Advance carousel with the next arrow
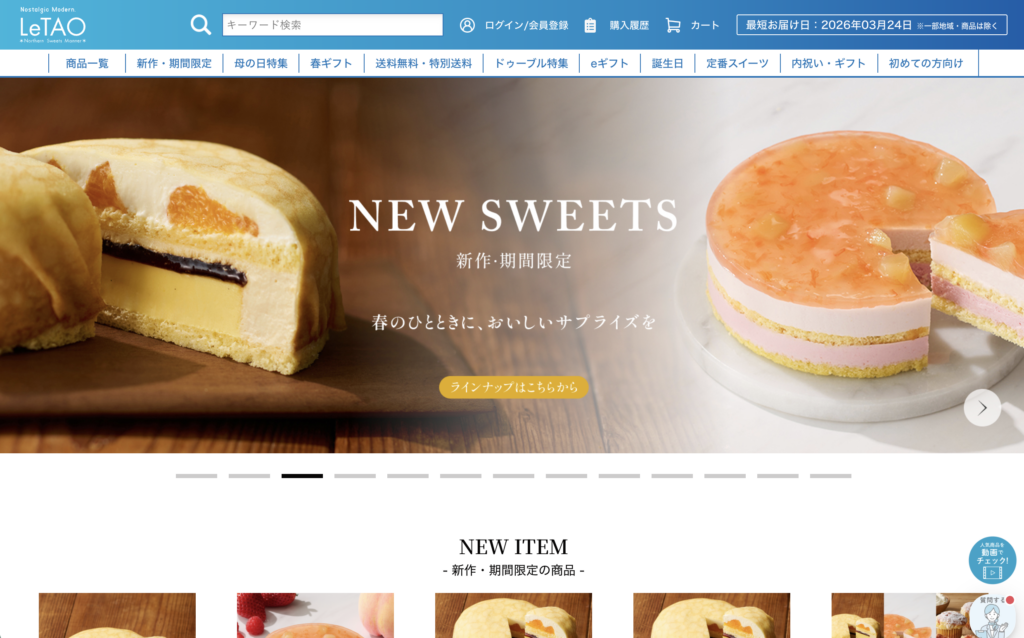 click(982, 407)
